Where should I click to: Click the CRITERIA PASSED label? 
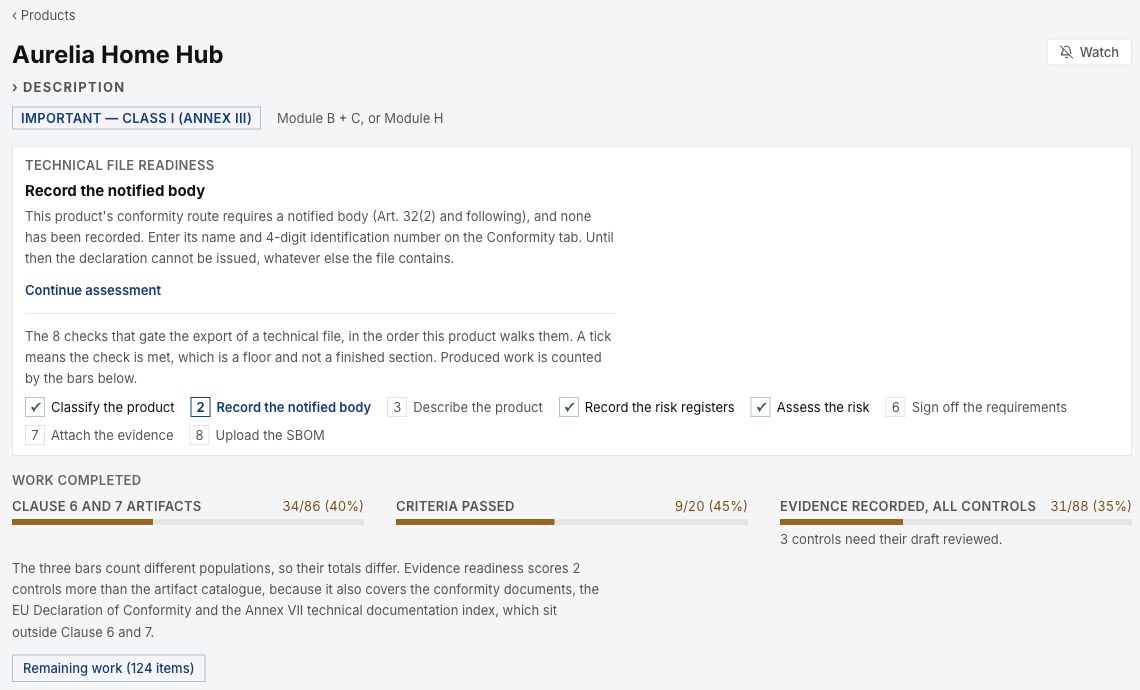tap(455, 506)
